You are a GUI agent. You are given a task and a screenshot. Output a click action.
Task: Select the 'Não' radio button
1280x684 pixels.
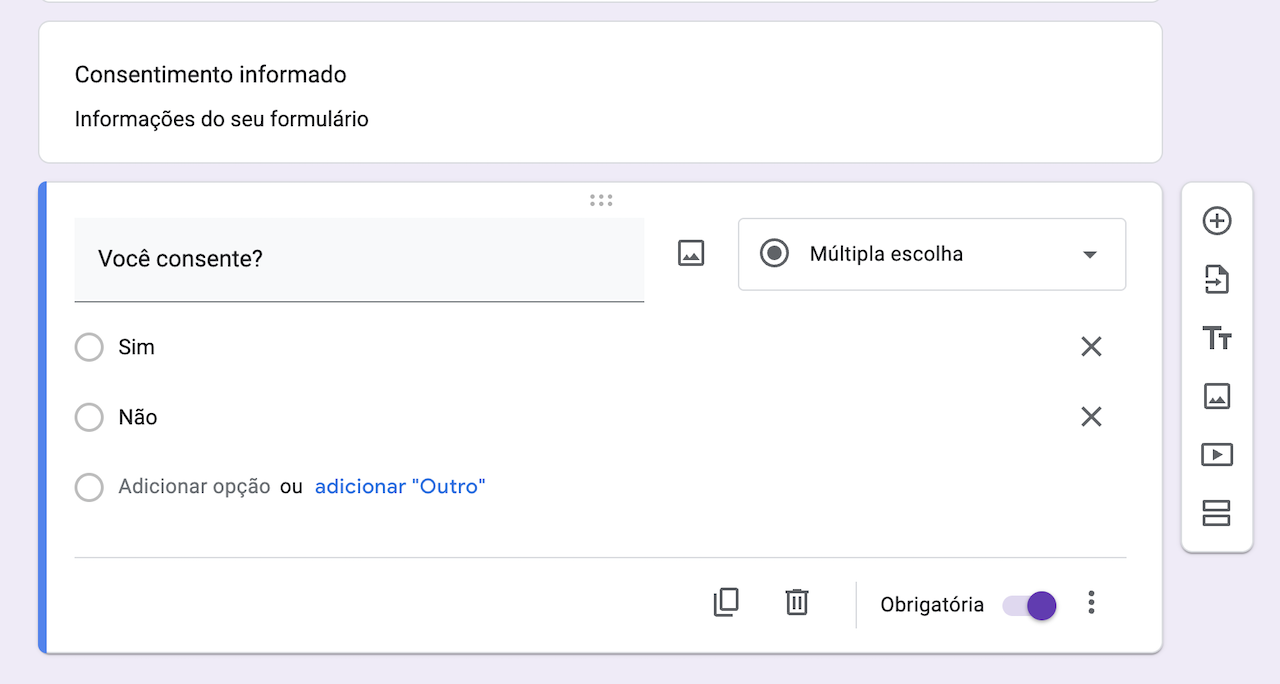89,417
